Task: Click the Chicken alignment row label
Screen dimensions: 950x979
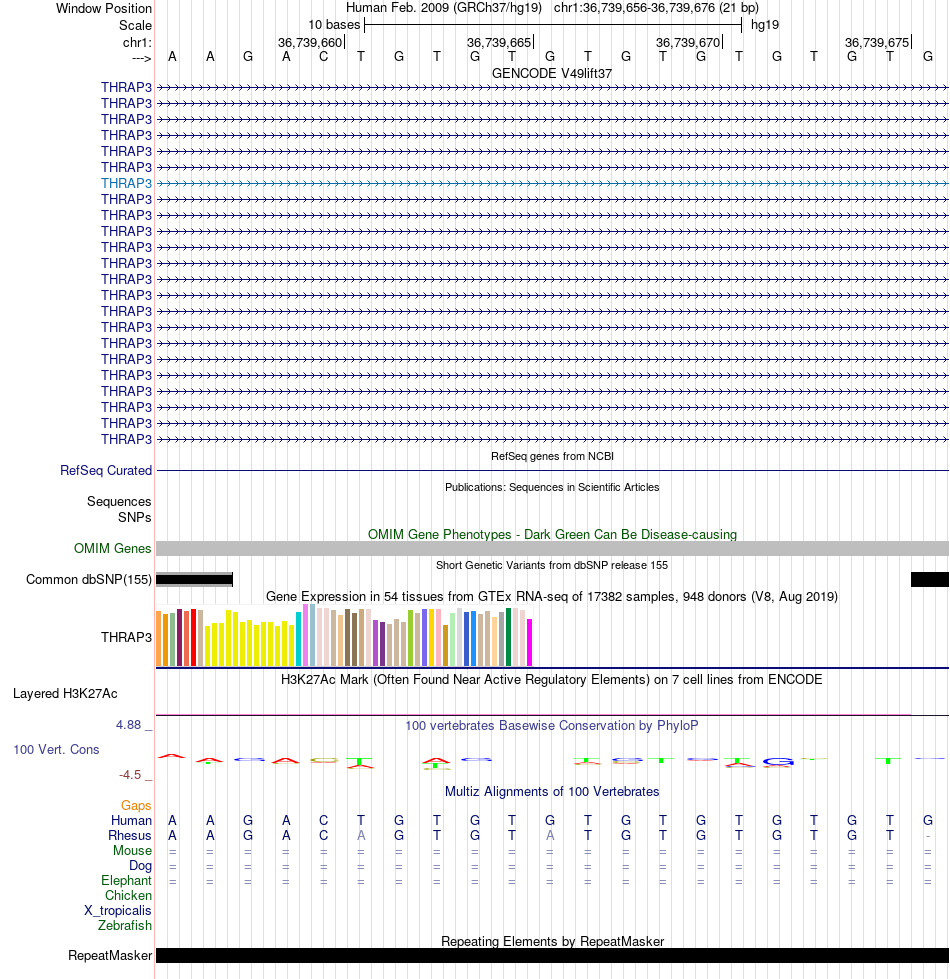Action: (x=129, y=895)
